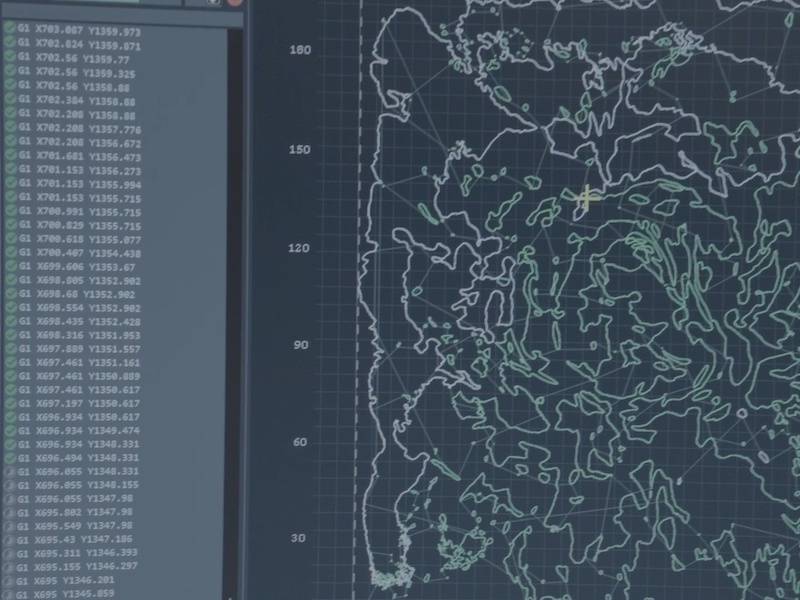Close the G-code panel with red button
Viewport: 800px width, 600px height.
tap(235, 3)
